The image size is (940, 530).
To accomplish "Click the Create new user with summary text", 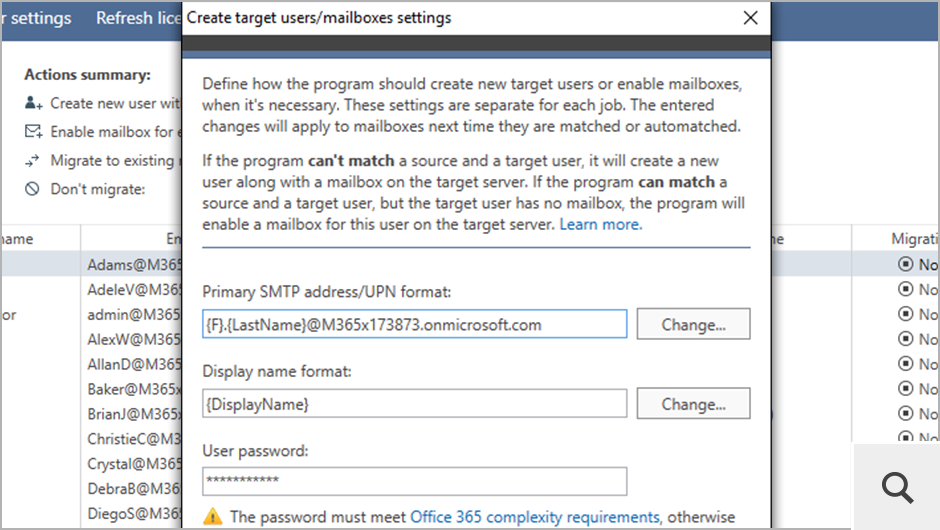I will tap(116, 103).
